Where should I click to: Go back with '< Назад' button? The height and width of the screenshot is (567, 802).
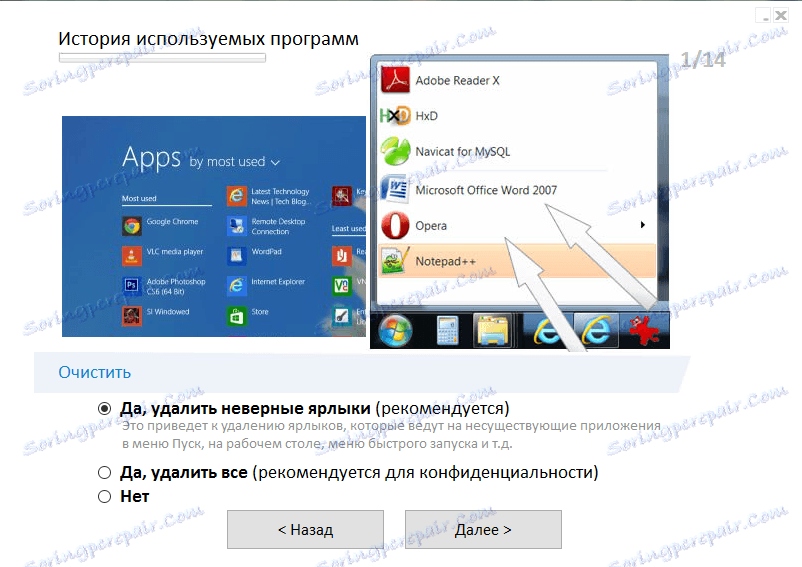(305, 530)
